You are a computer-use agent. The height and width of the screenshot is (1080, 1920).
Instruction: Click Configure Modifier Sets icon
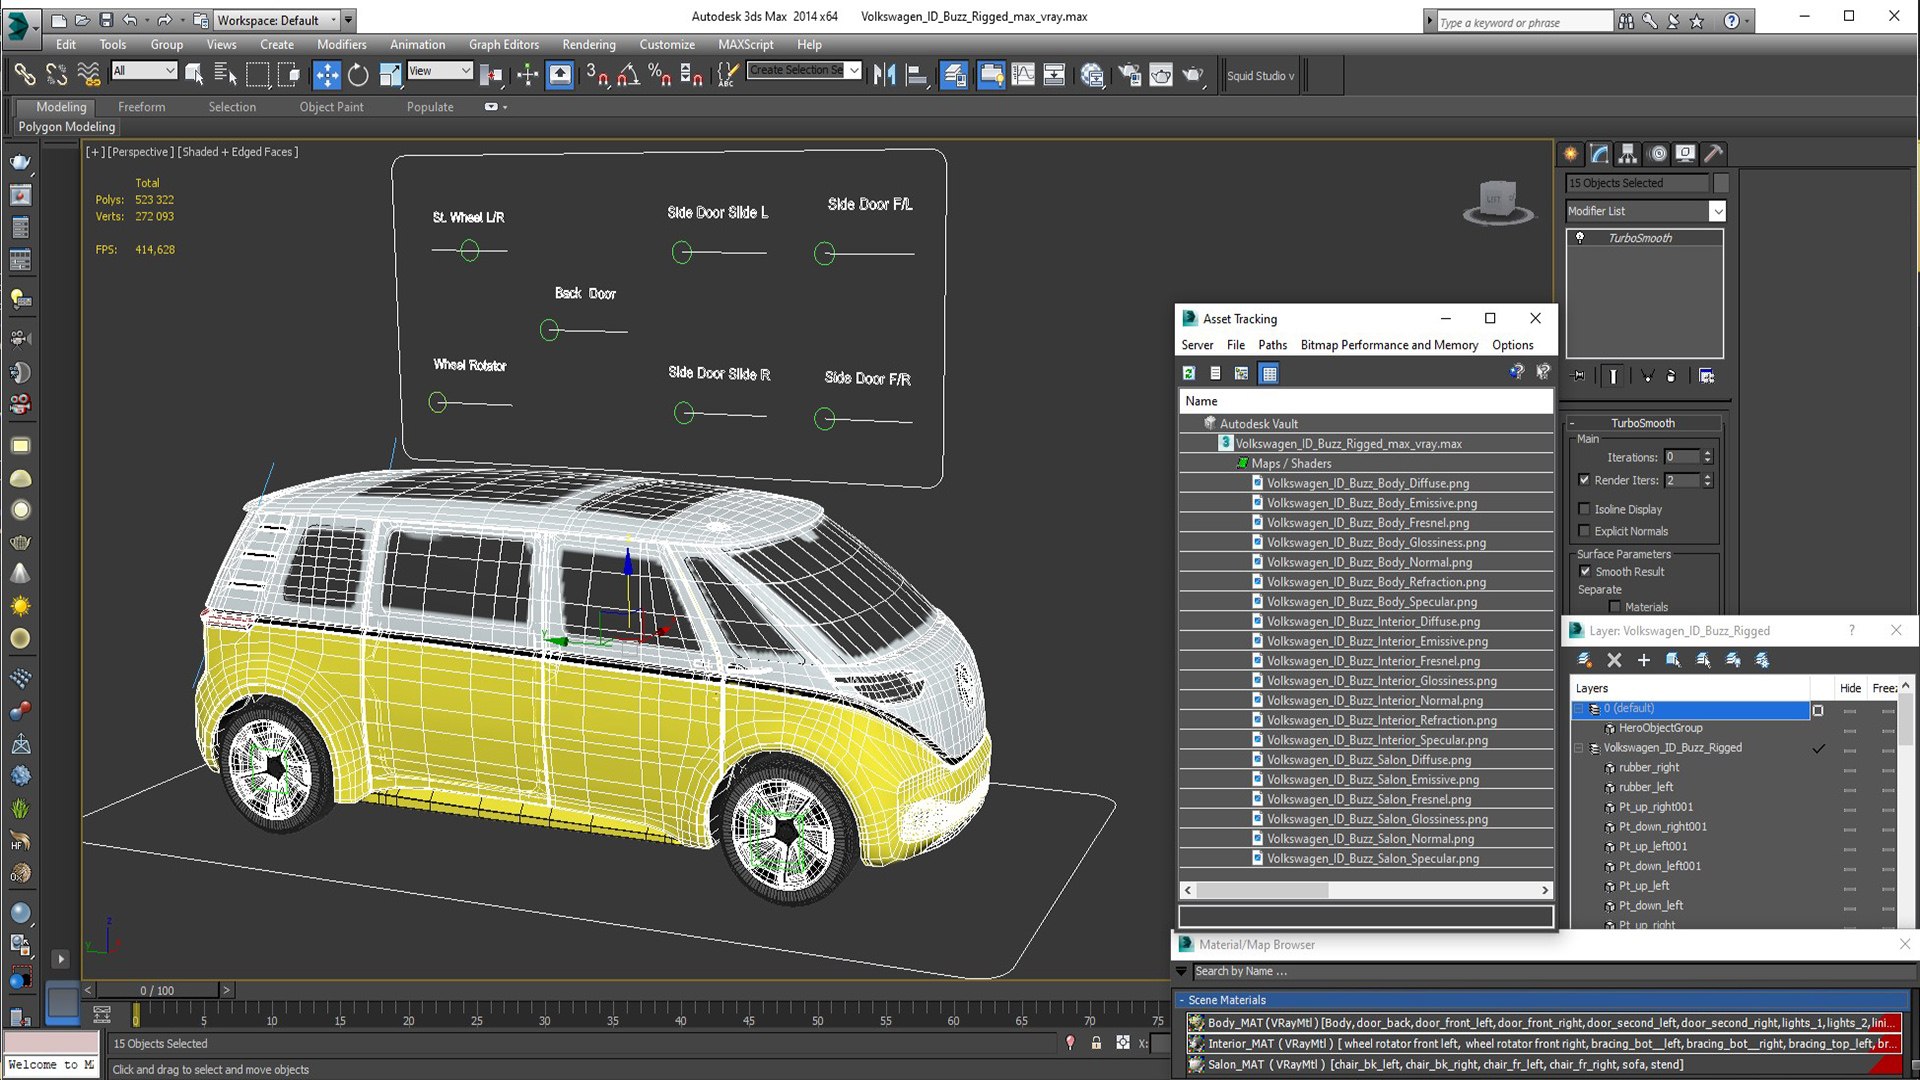pyautogui.click(x=1707, y=376)
